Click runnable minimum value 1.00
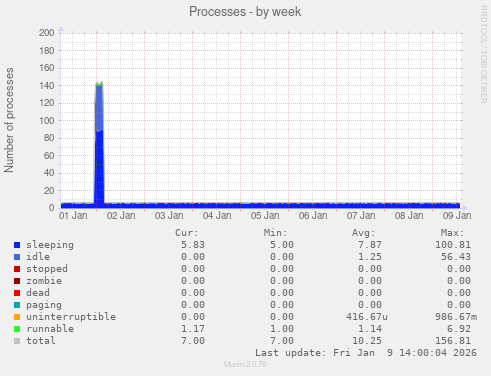Viewport: 491px width, 376px height. [282, 329]
